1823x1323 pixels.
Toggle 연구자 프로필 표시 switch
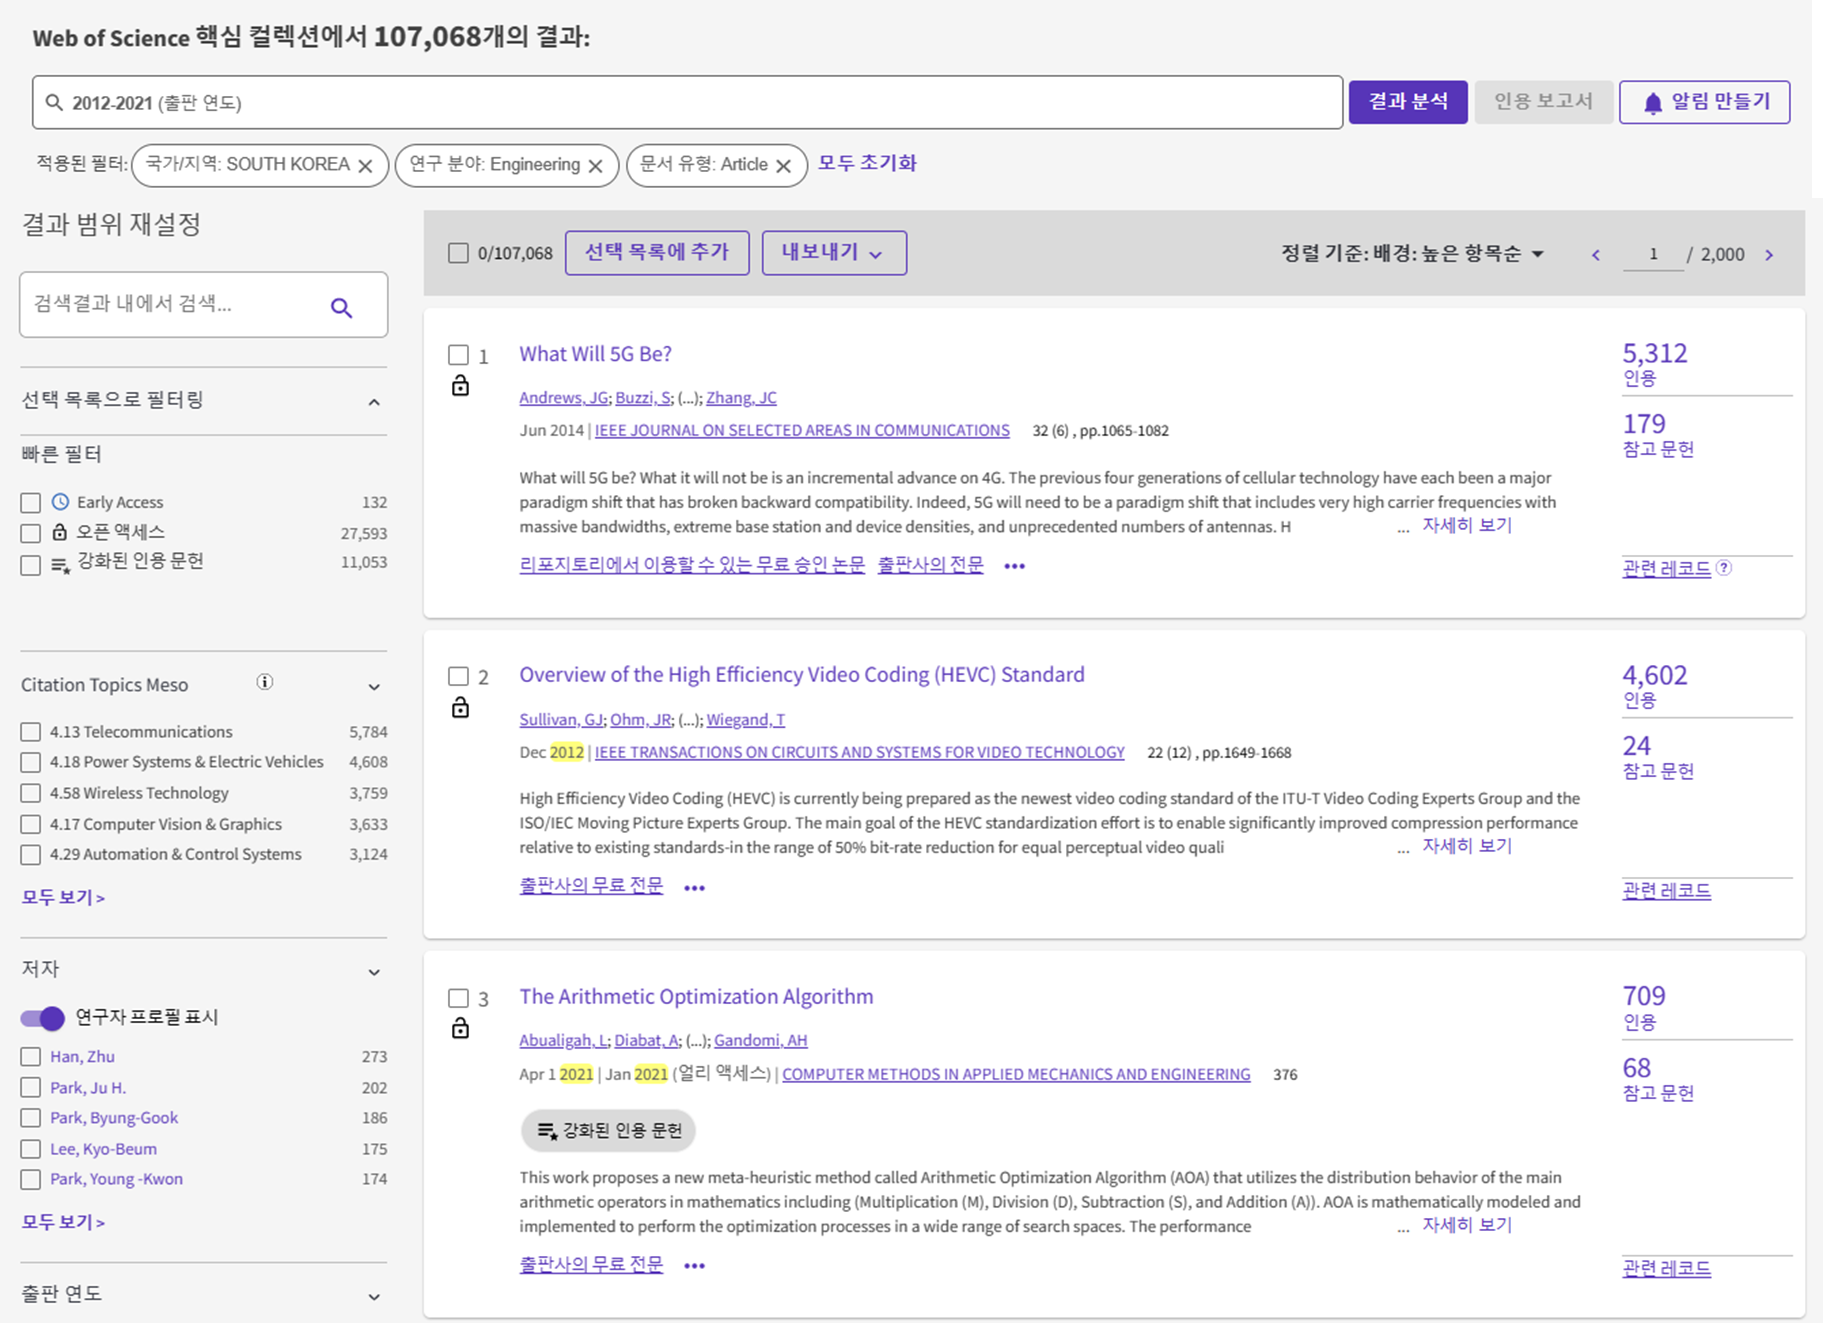(42, 1018)
